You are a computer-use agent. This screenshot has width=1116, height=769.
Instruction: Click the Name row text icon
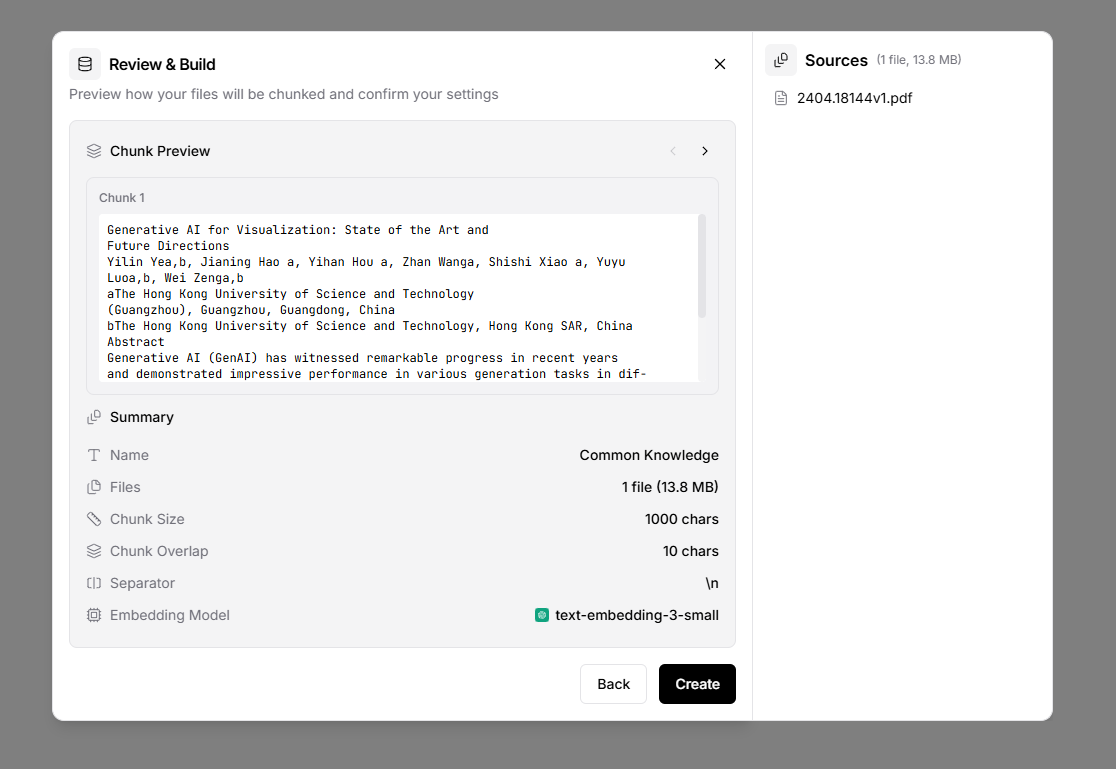(94, 455)
